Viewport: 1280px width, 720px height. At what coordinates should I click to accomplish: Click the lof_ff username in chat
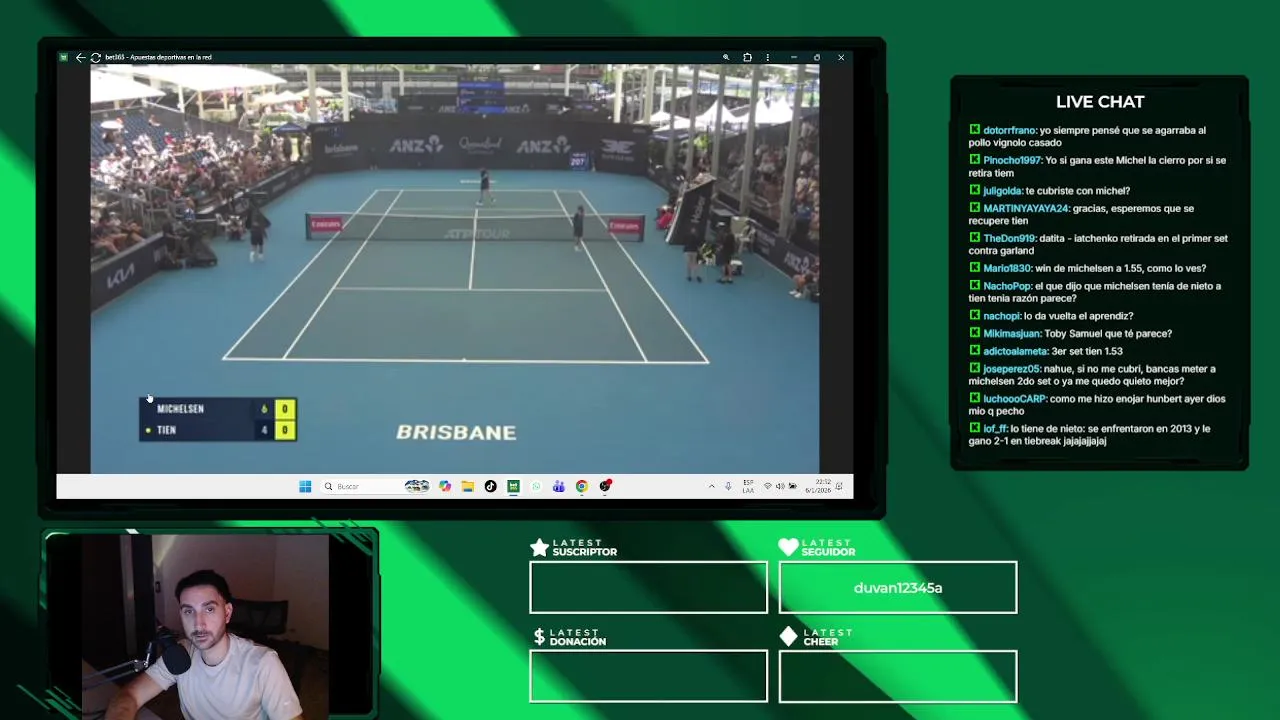(x=995, y=429)
